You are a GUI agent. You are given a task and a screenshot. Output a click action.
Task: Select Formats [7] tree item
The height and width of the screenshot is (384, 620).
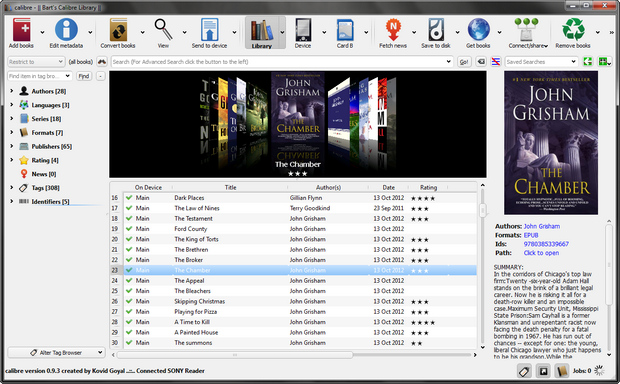click(x=47, y=132)
